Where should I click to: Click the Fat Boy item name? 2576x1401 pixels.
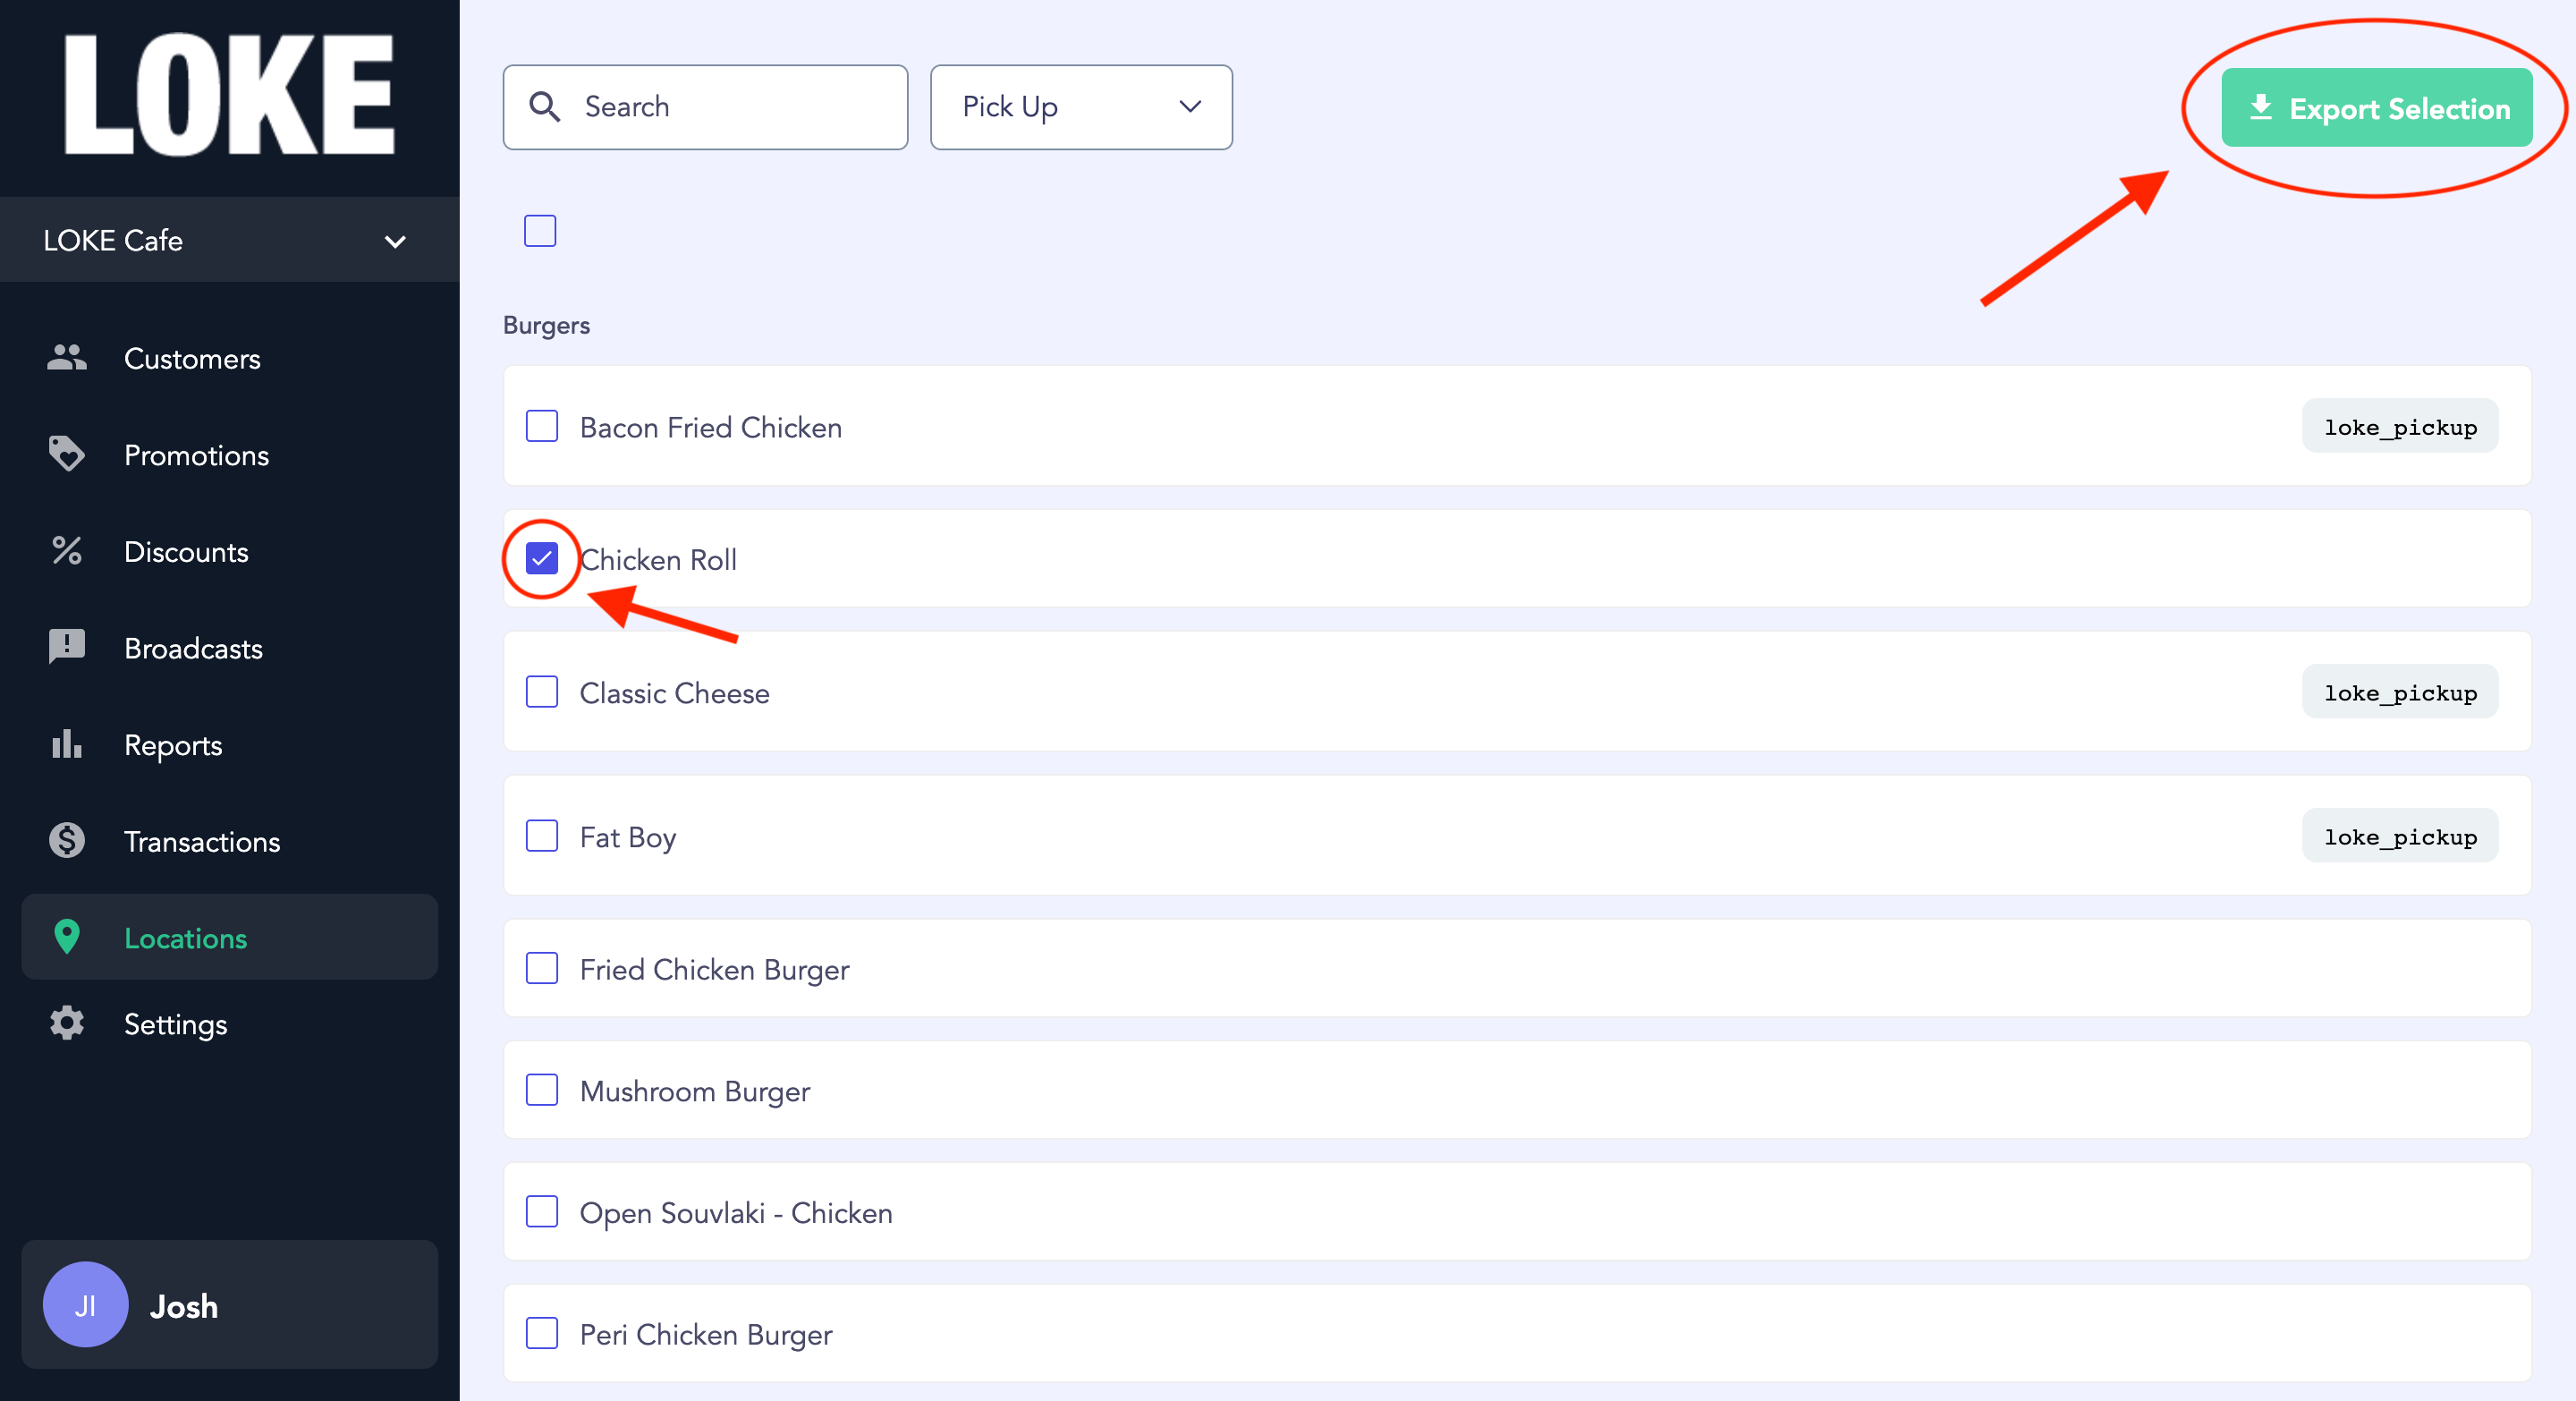627,837
